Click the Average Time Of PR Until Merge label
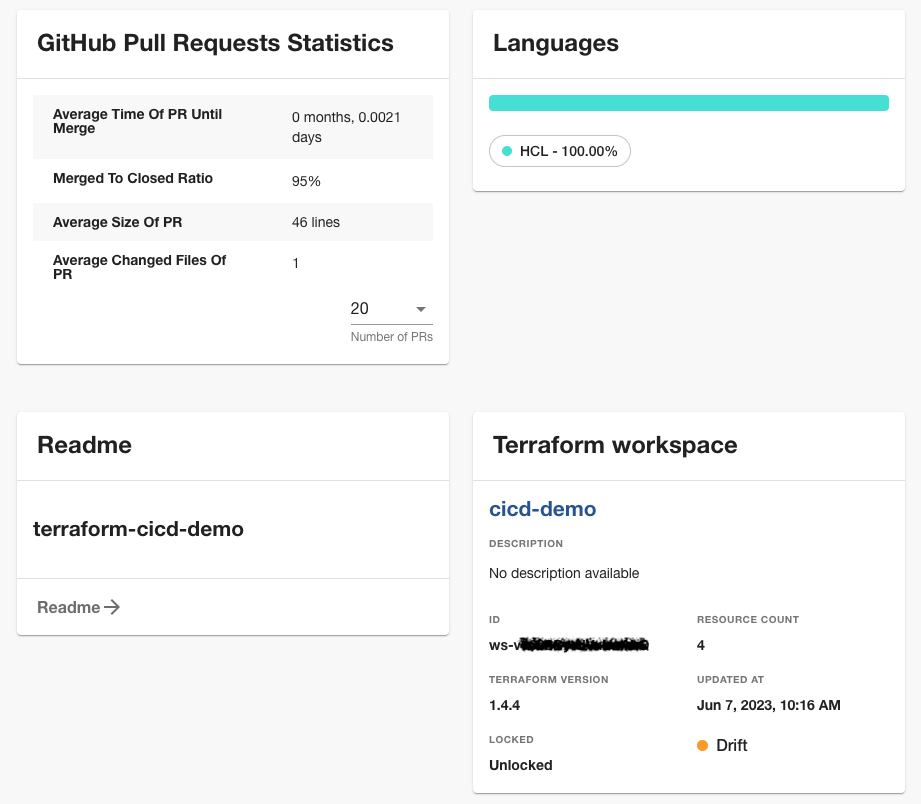921x804 pixels. 138,121
